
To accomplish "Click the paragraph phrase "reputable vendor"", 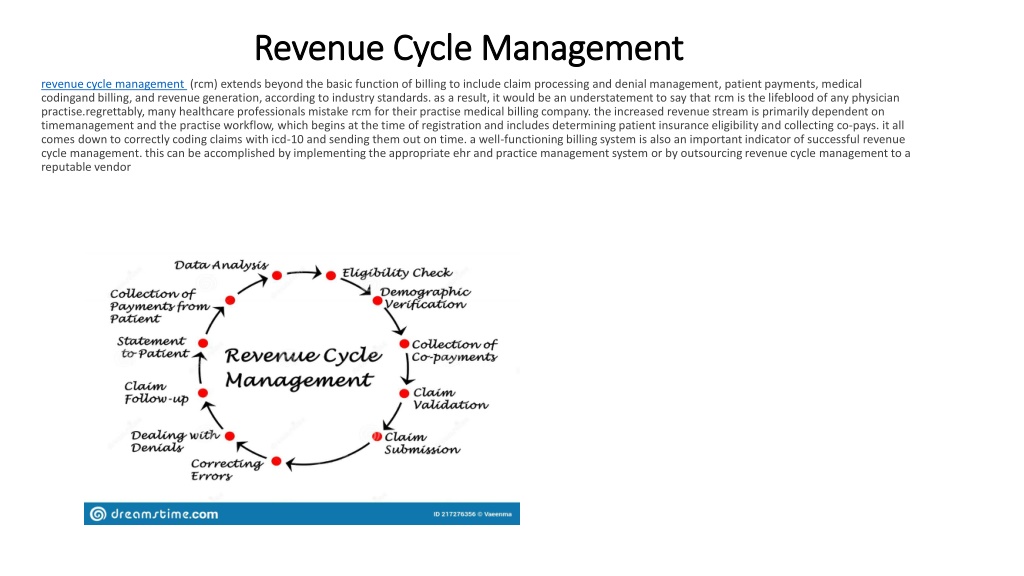I will pos(86,167).
